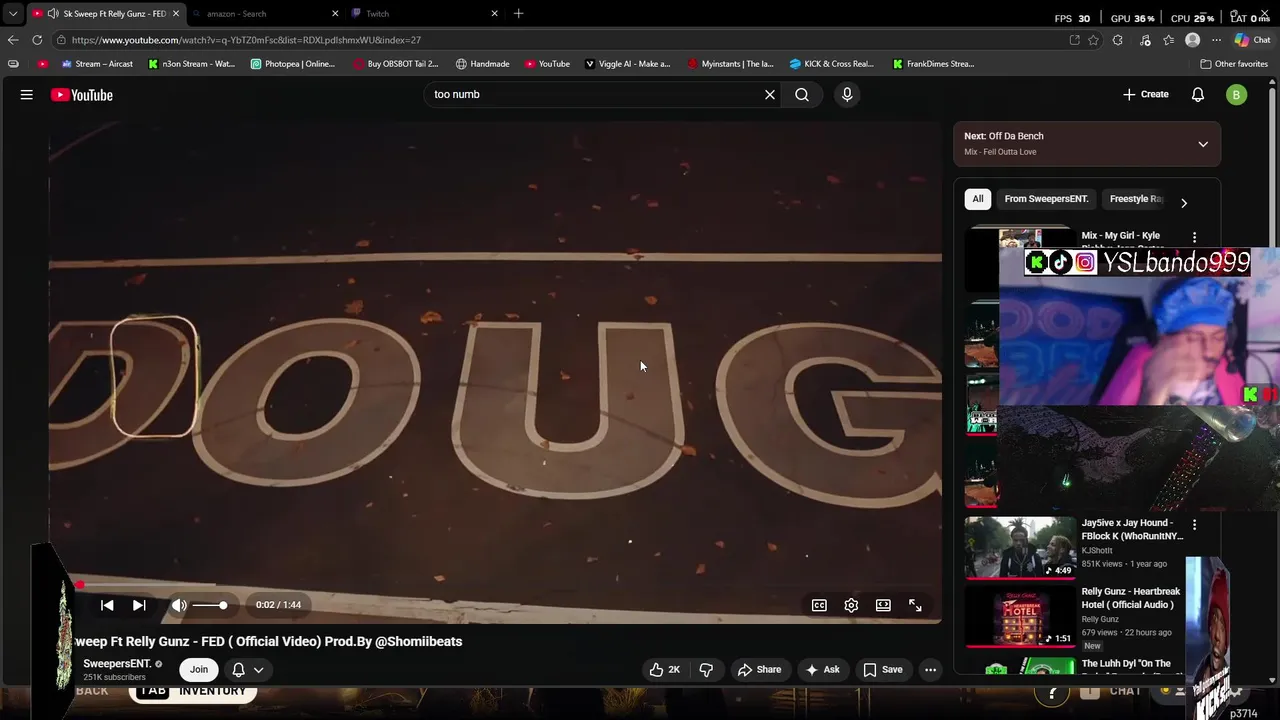Screen dimensions: 1280x720
Task: Clear the 'too numb' search text
Action: pos(770,95)
